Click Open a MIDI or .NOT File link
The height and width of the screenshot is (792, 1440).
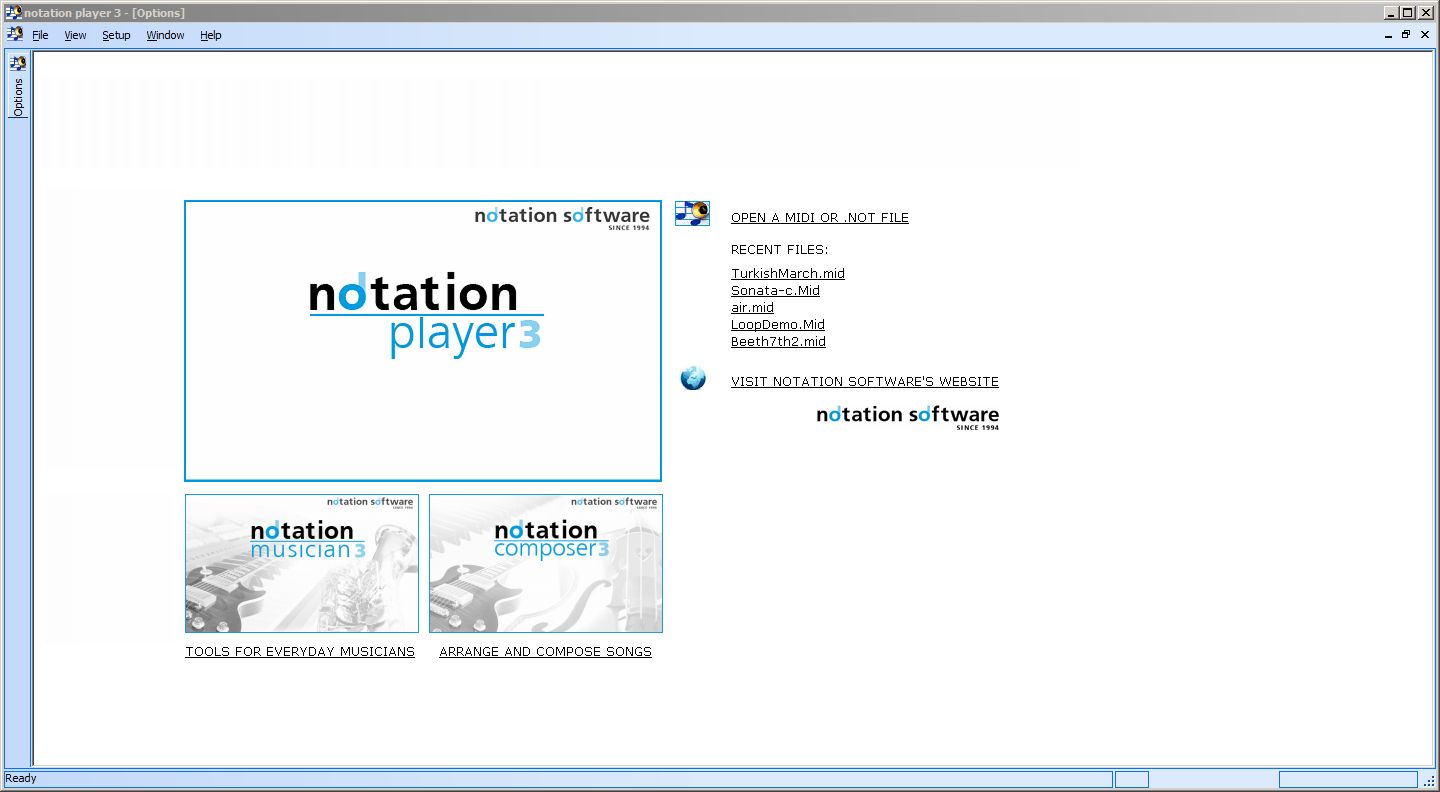tap(819, 218)
